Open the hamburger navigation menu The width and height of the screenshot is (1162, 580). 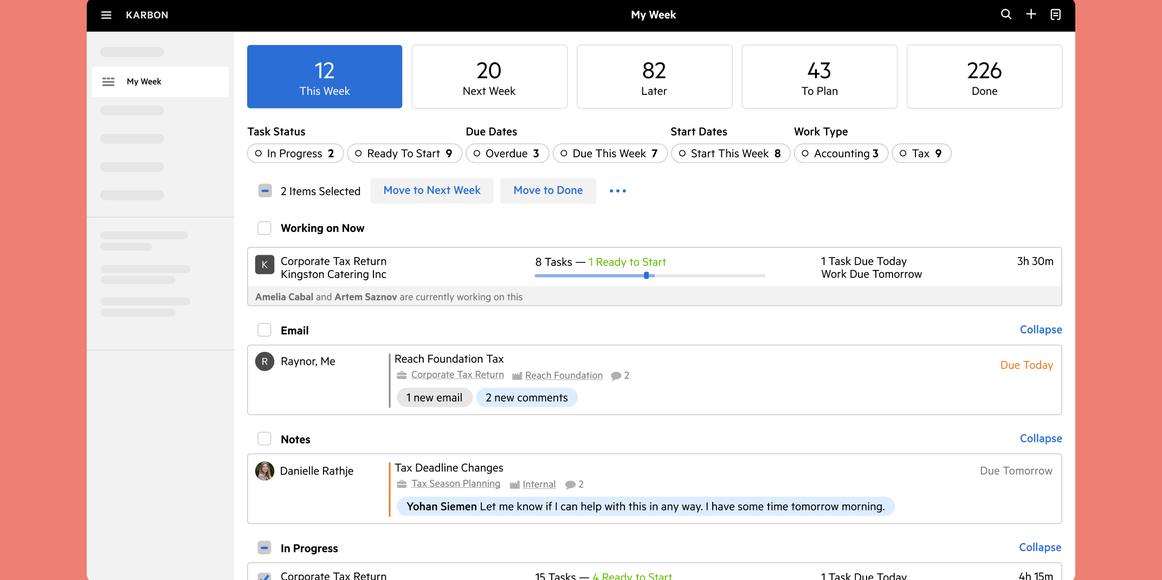[105, 15]
